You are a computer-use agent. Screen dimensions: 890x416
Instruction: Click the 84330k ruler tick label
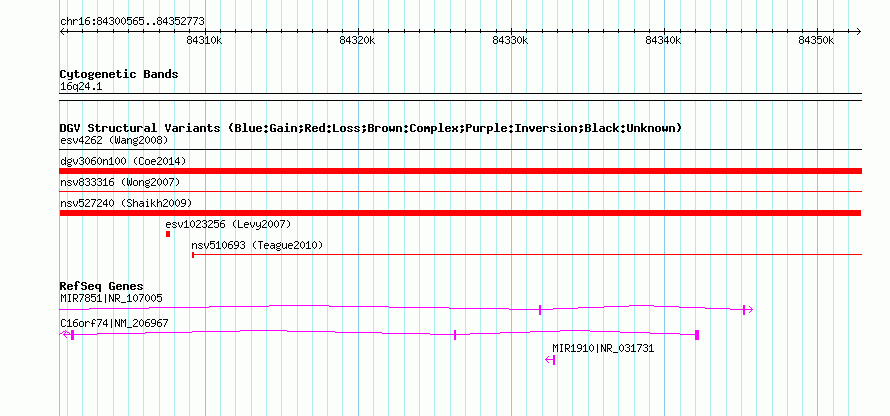[510, 40]
